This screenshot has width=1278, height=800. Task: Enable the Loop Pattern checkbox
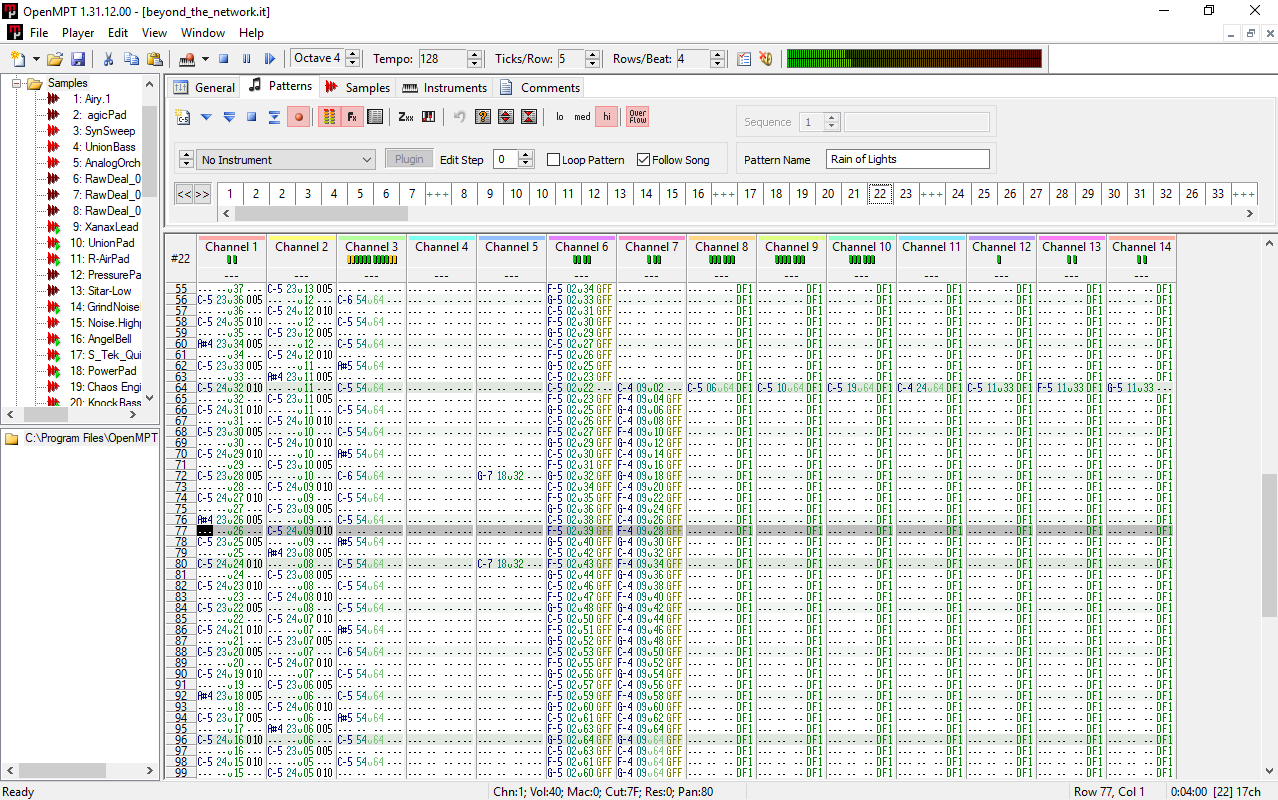coord(554,160)
